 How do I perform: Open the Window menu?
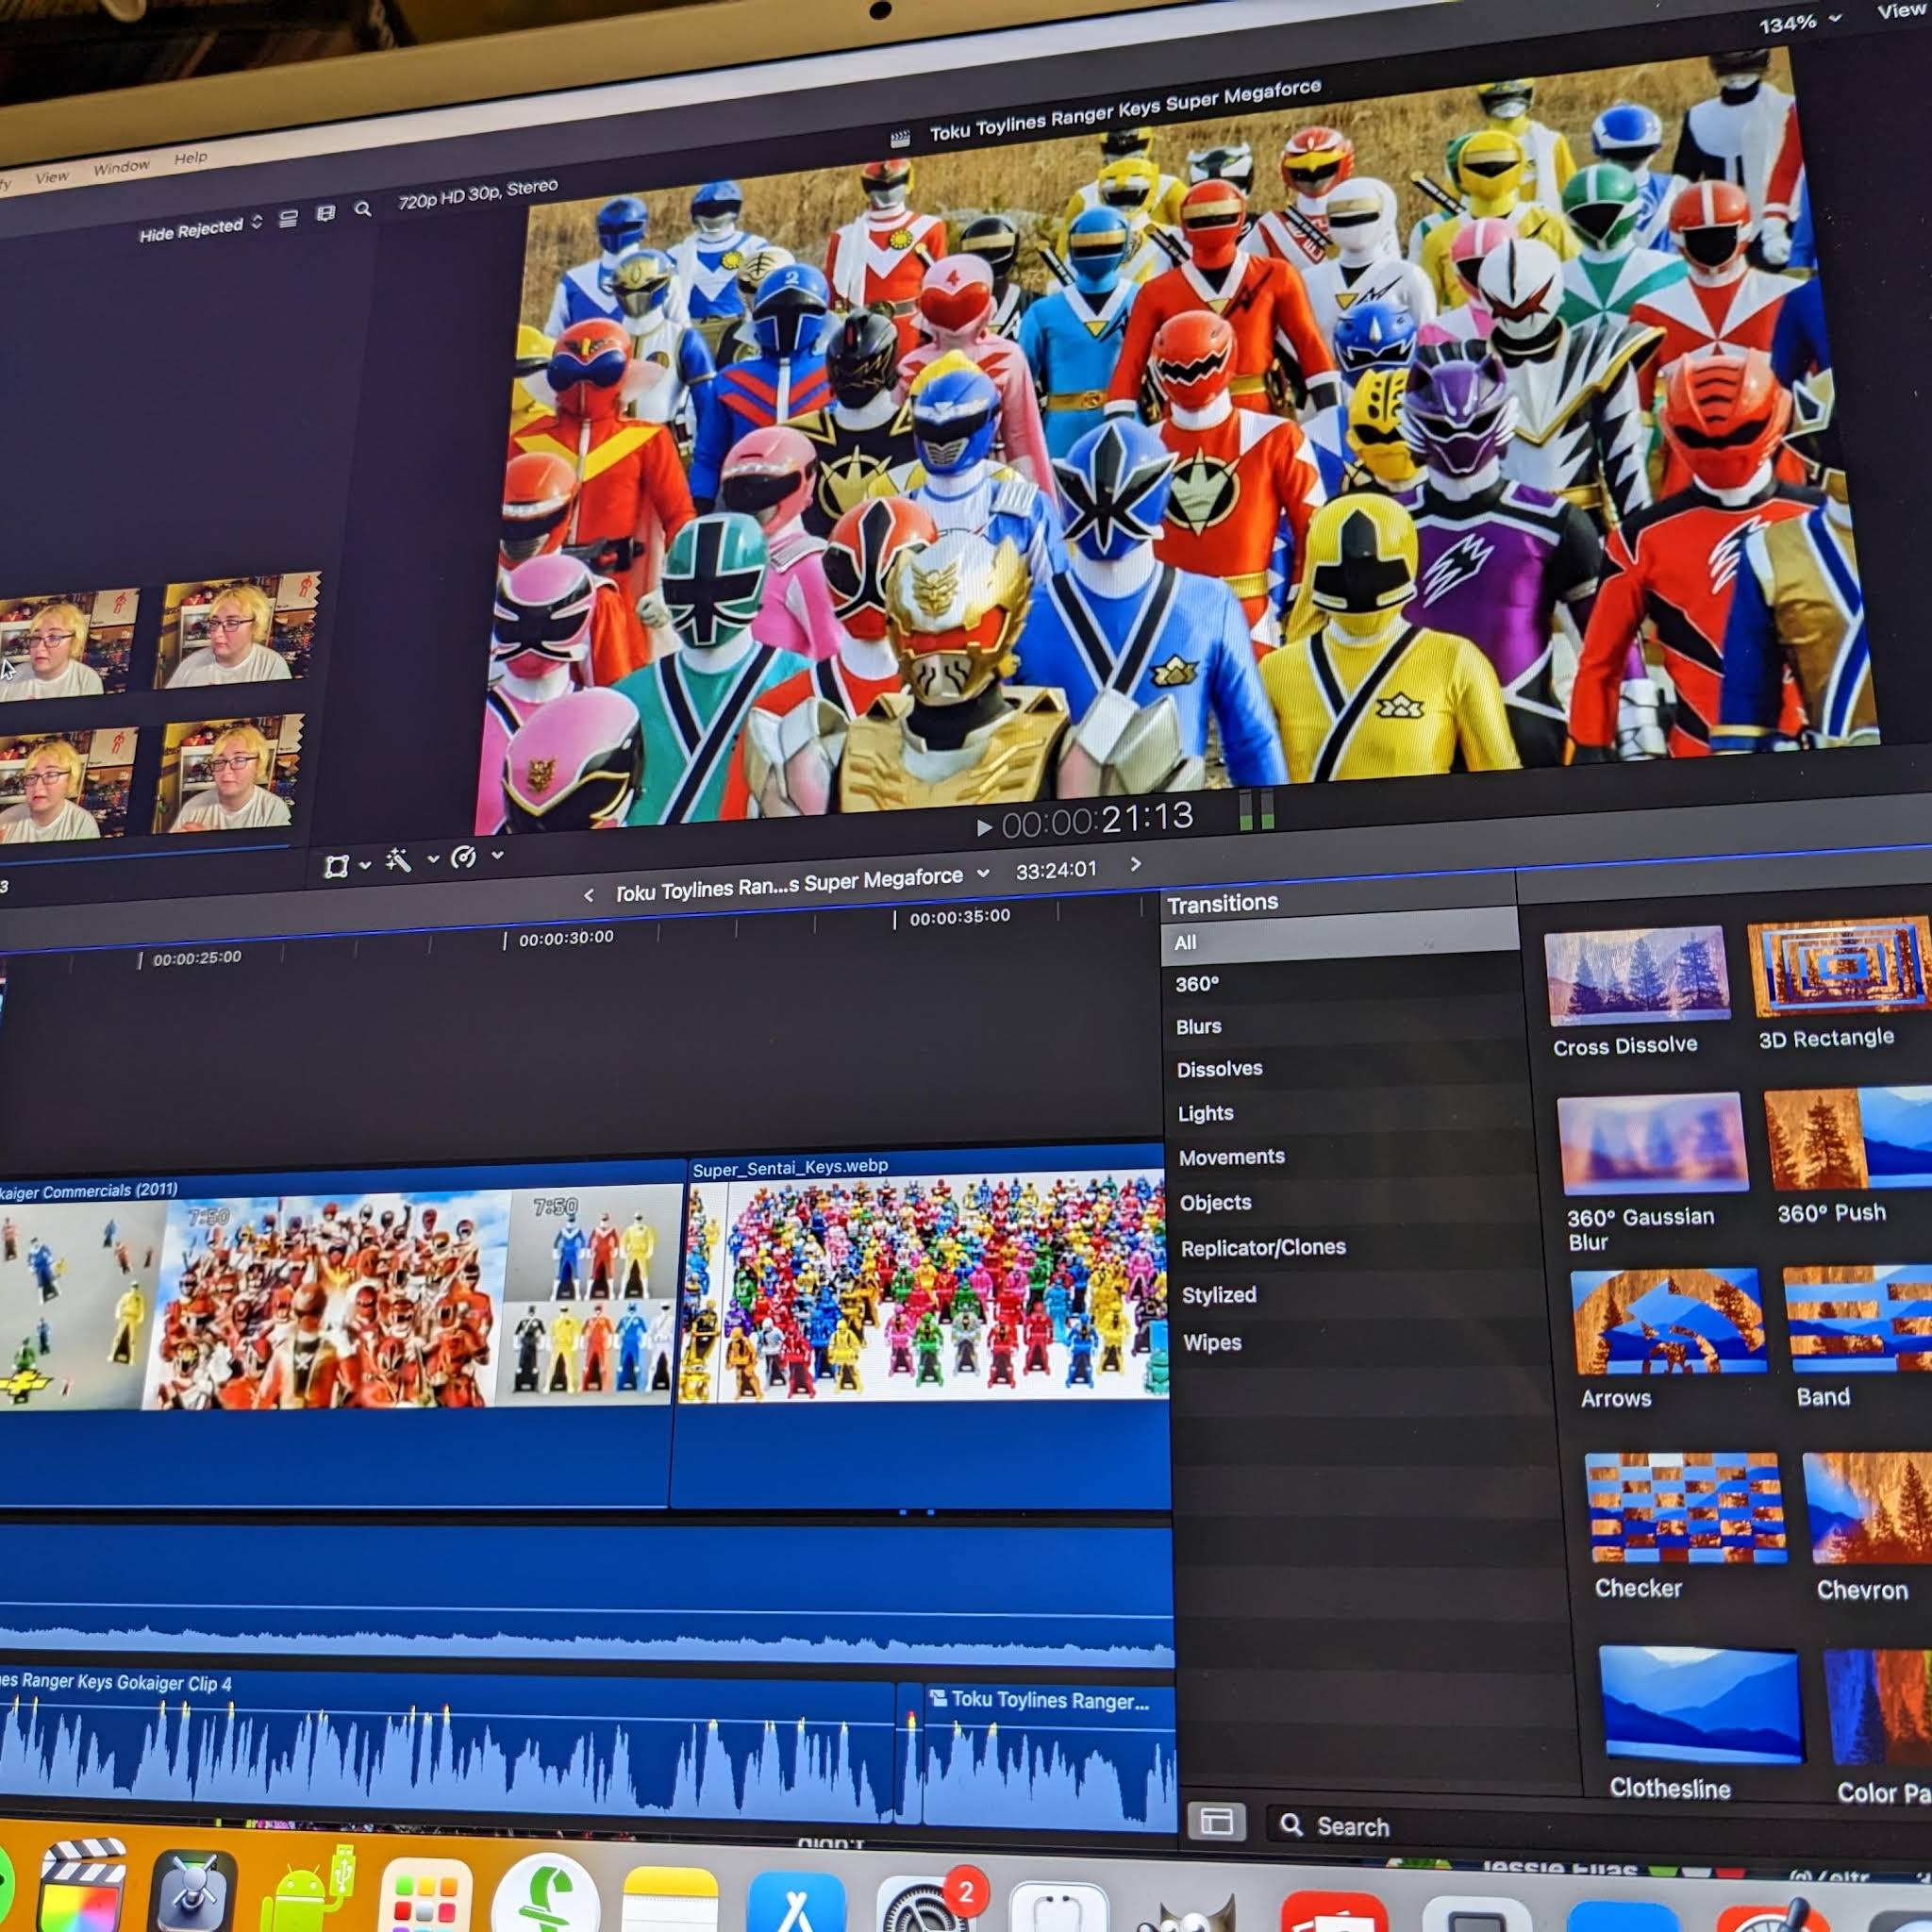pyautogui.click(x=121, y=167)
